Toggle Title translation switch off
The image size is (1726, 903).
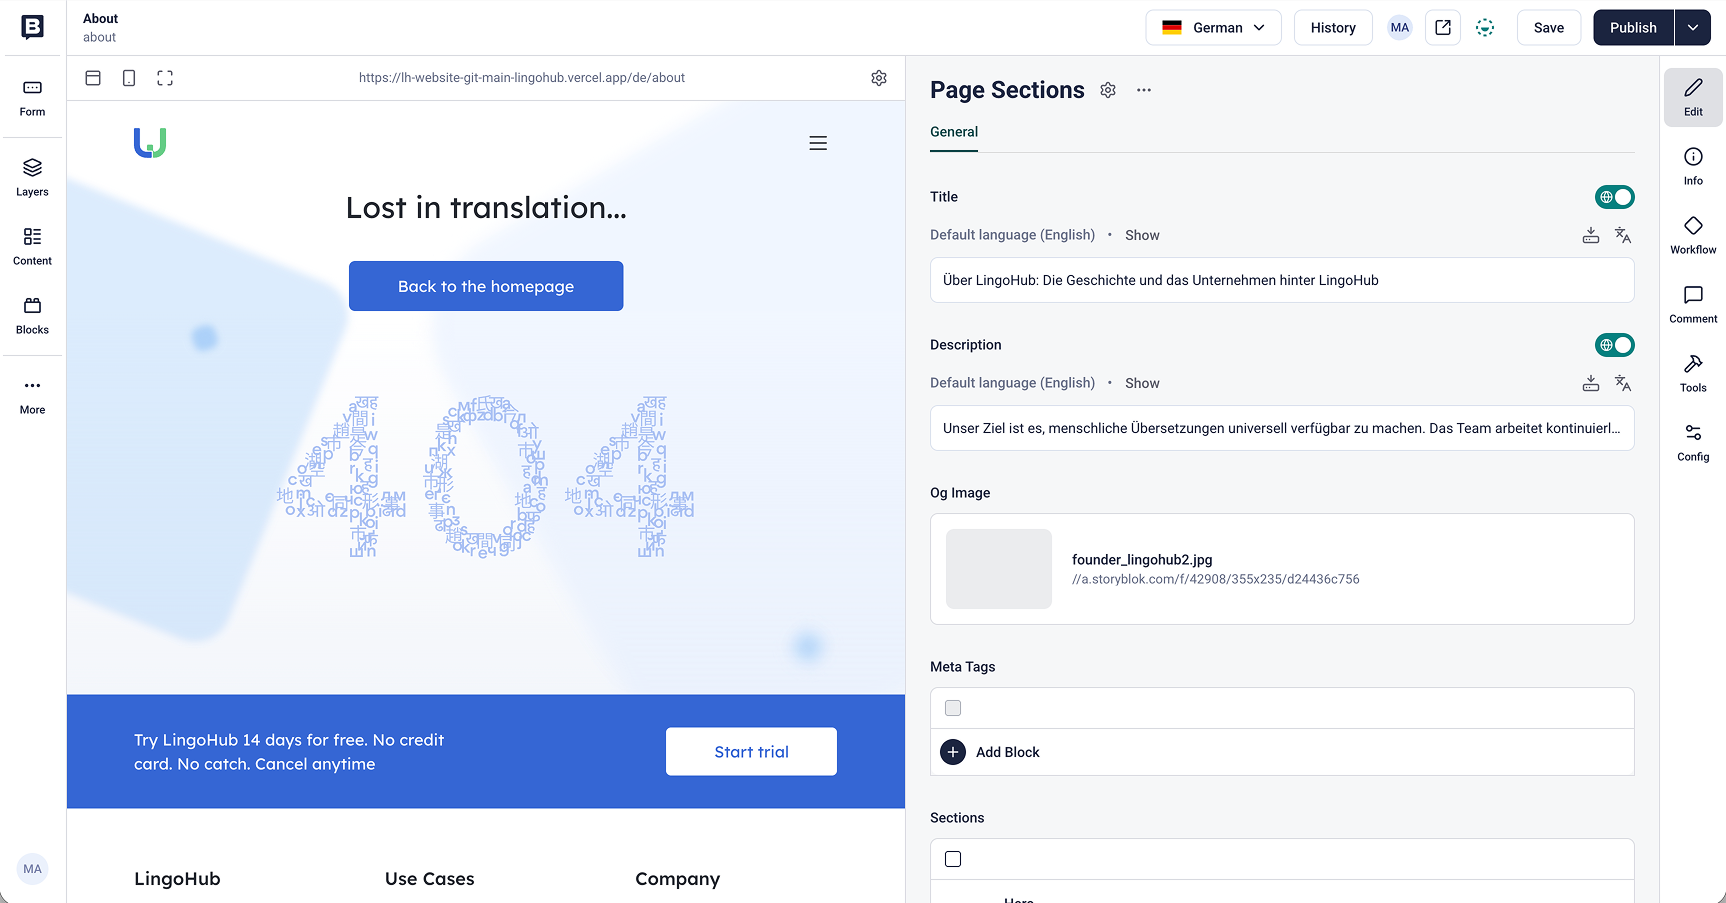point(1614,197)
